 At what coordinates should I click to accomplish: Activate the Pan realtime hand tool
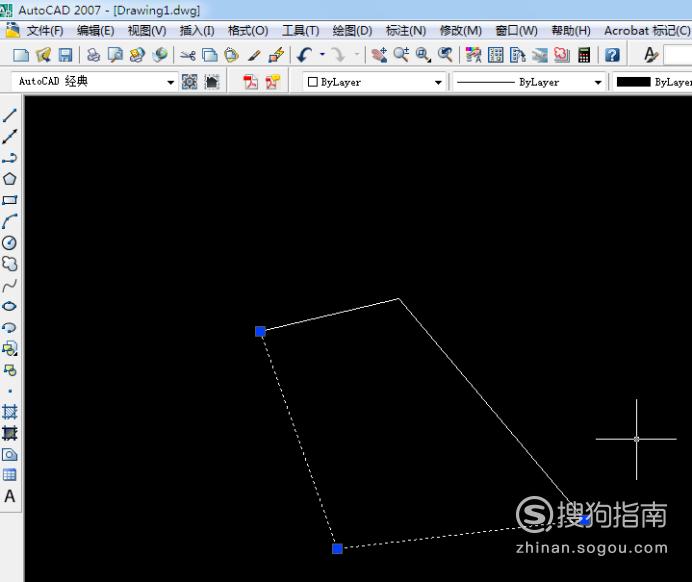[x=379, y=55]
